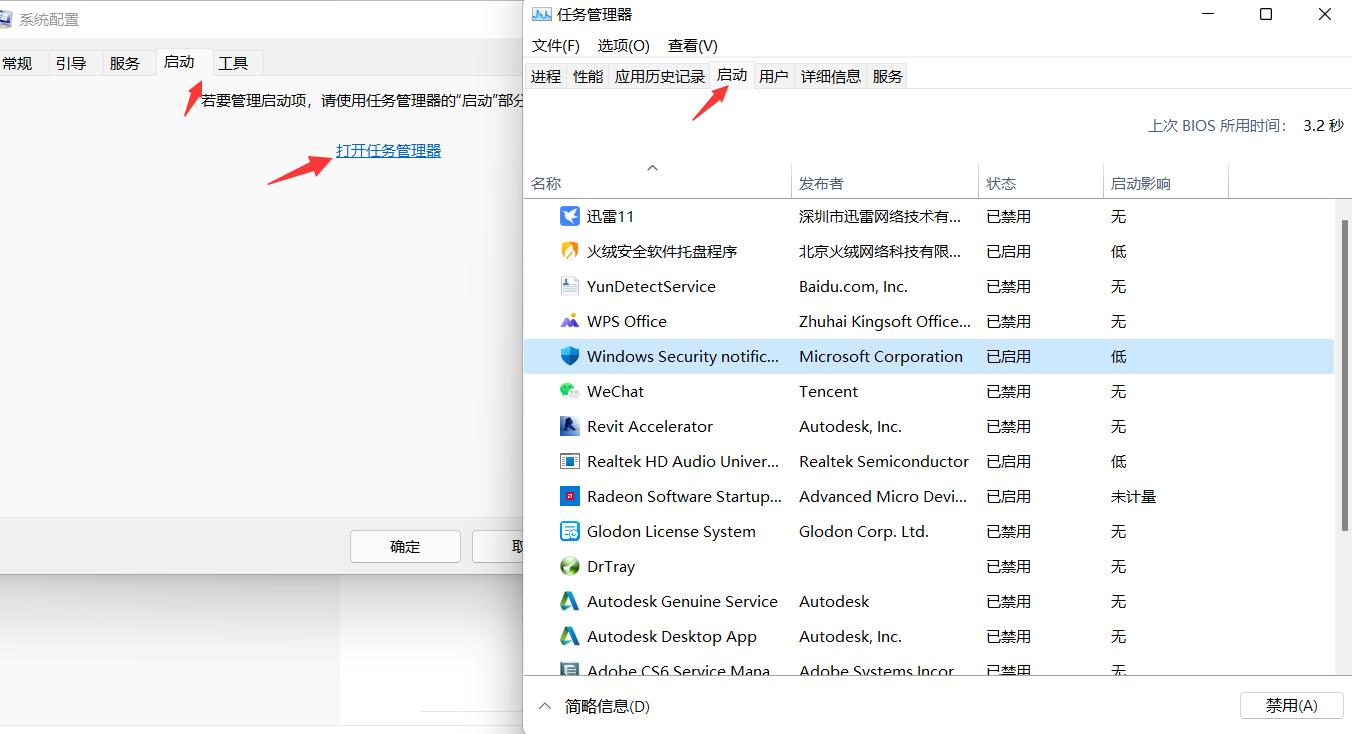Screen dimensions: 1352x734
Task: Click publisher cell Zhuhai Kingsoft Office...
Action: click(x=885, y=321)
